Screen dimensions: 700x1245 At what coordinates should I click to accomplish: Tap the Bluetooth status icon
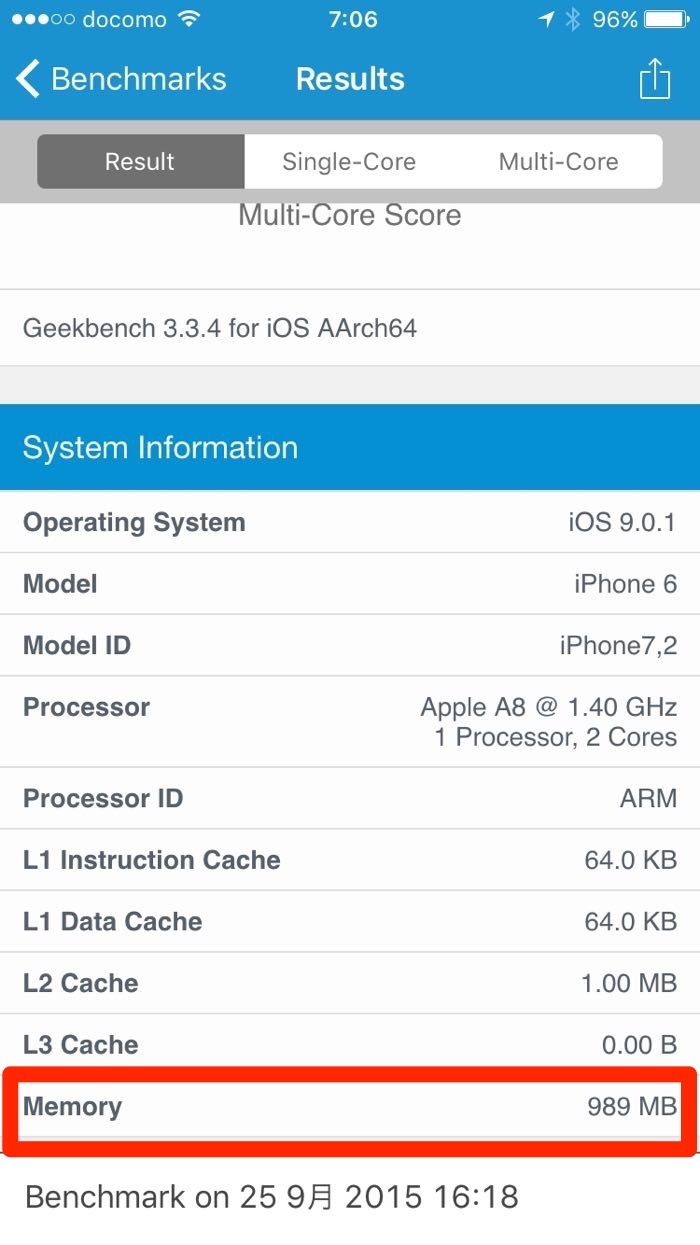573,19
